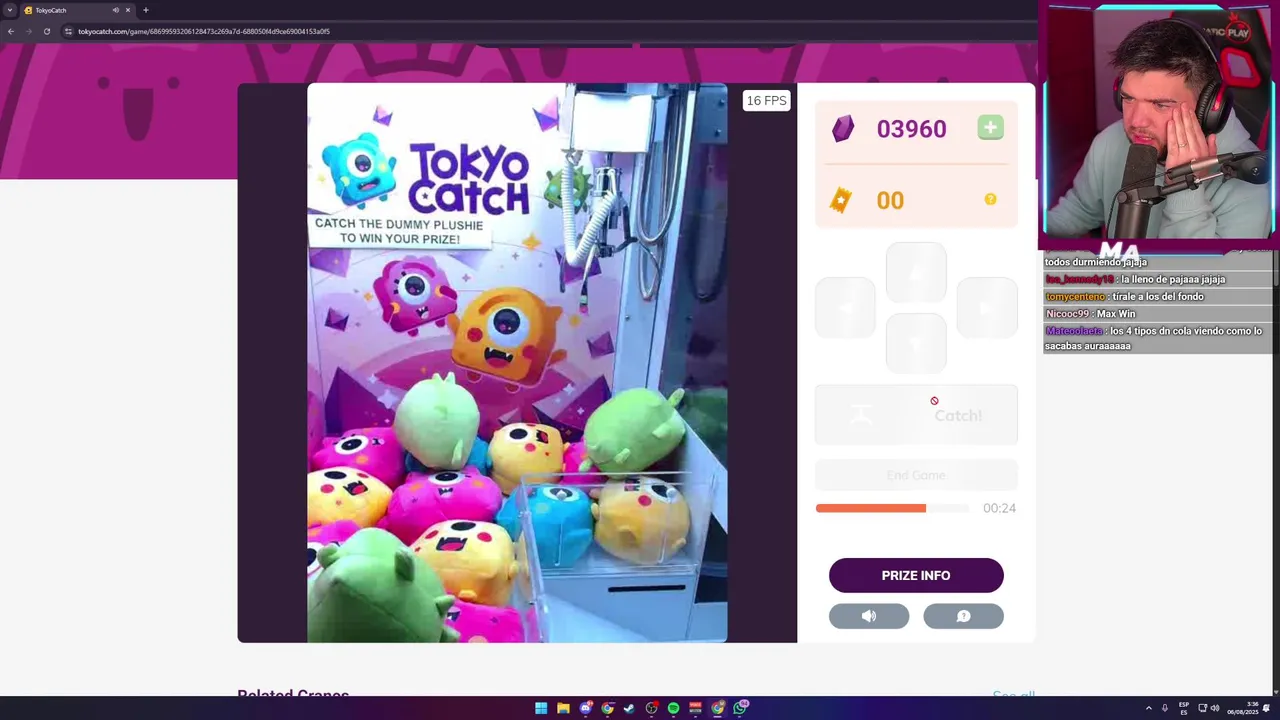View site information icon in address bar
The height and width of the screenshot is (720, 1280).
[68, 31]
